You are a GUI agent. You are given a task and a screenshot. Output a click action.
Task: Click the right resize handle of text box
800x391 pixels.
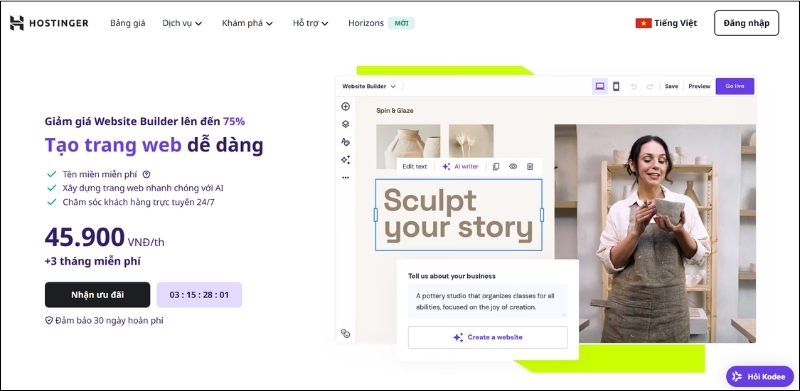pos(542,215)
